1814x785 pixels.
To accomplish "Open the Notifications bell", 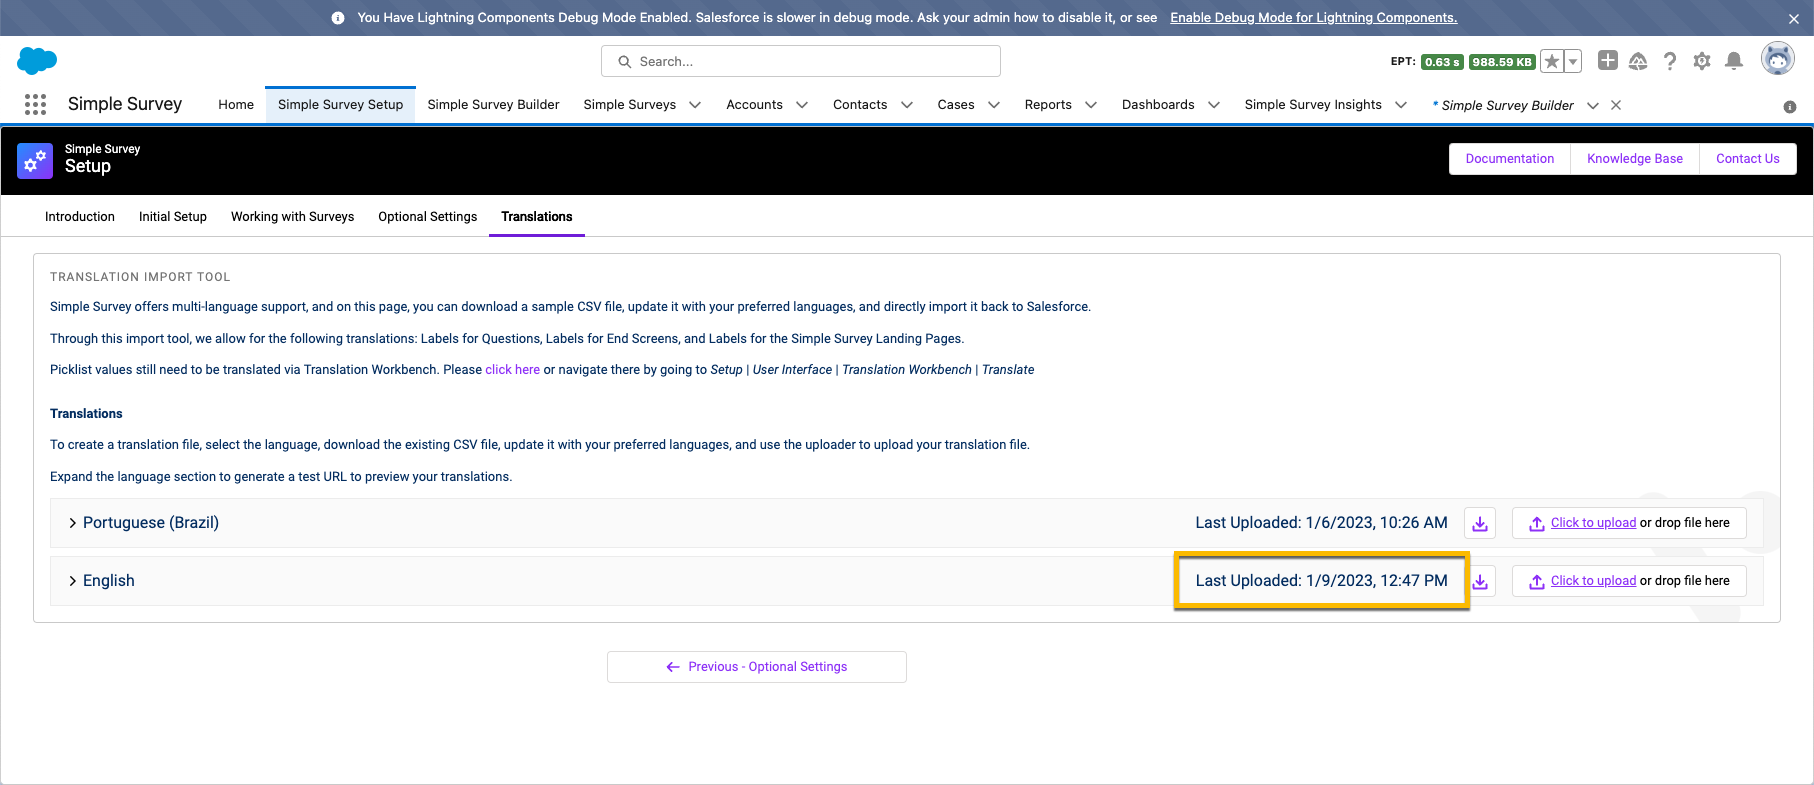I will (1734, 62).
